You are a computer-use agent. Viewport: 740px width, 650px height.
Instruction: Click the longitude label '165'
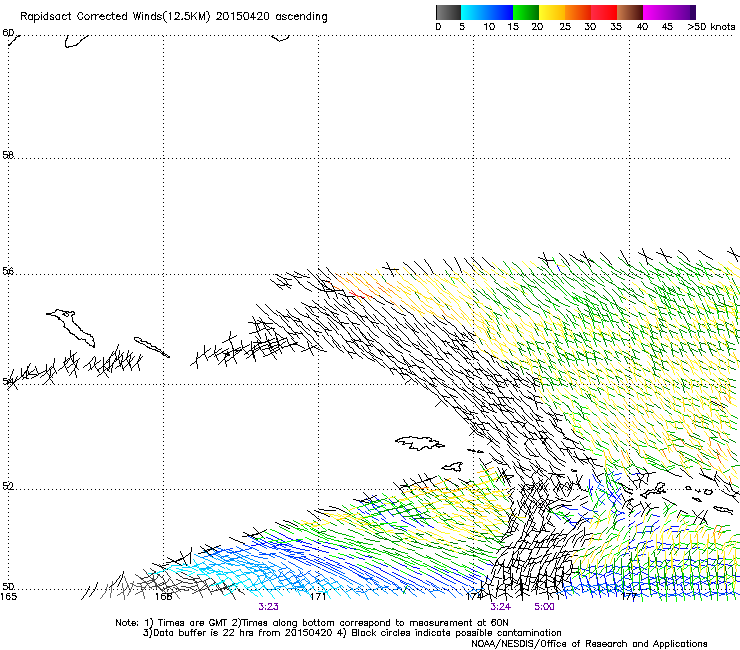pyautogui.click(x=8, y=597)
